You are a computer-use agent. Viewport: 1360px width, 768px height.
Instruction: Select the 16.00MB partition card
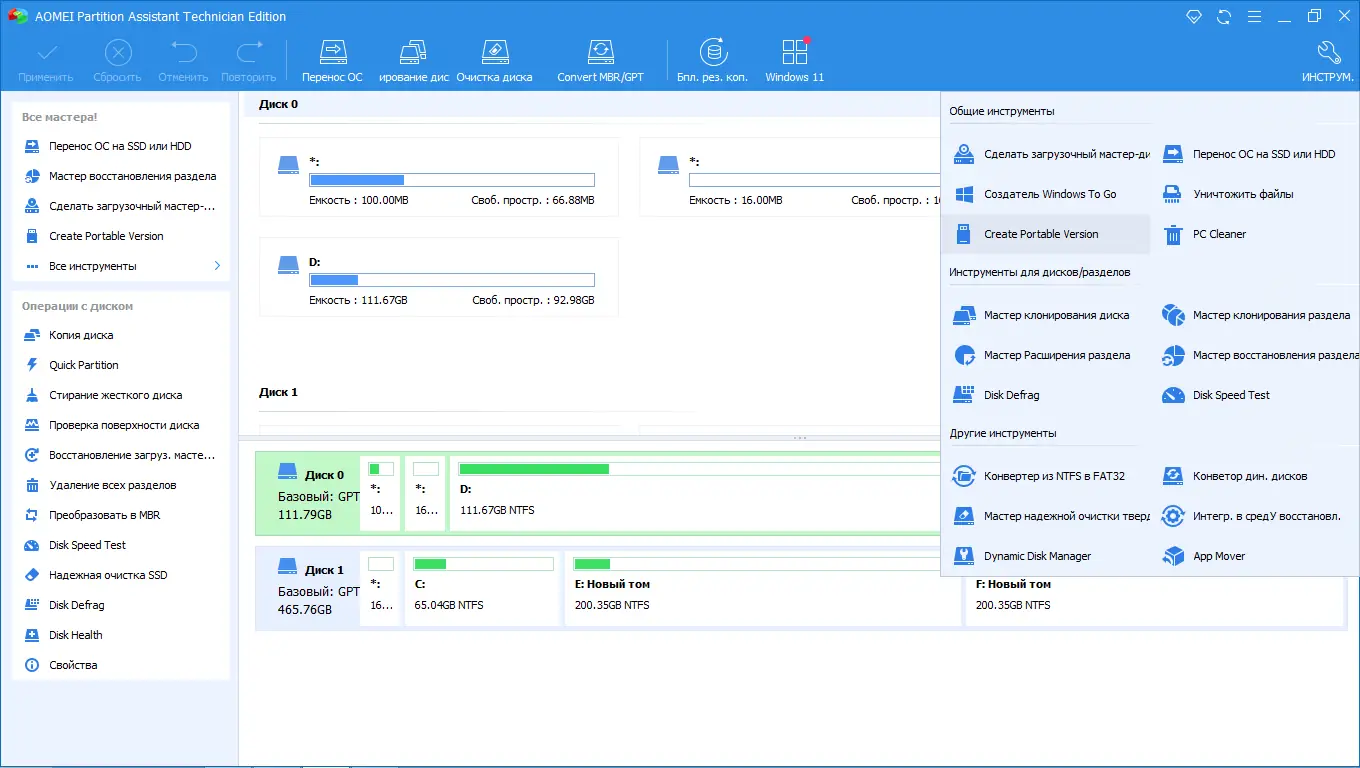click(790, 177)
